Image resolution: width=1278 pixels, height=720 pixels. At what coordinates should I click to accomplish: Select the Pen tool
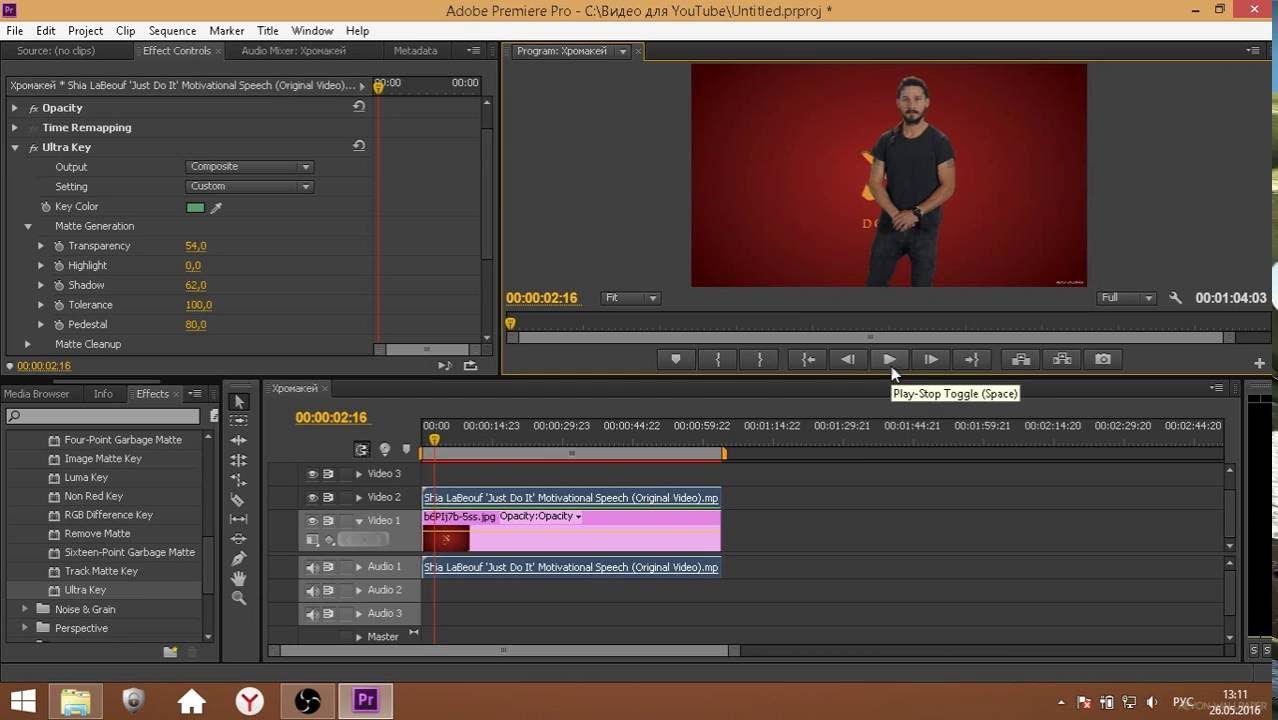pyautogui.click(x=238, y=558)
